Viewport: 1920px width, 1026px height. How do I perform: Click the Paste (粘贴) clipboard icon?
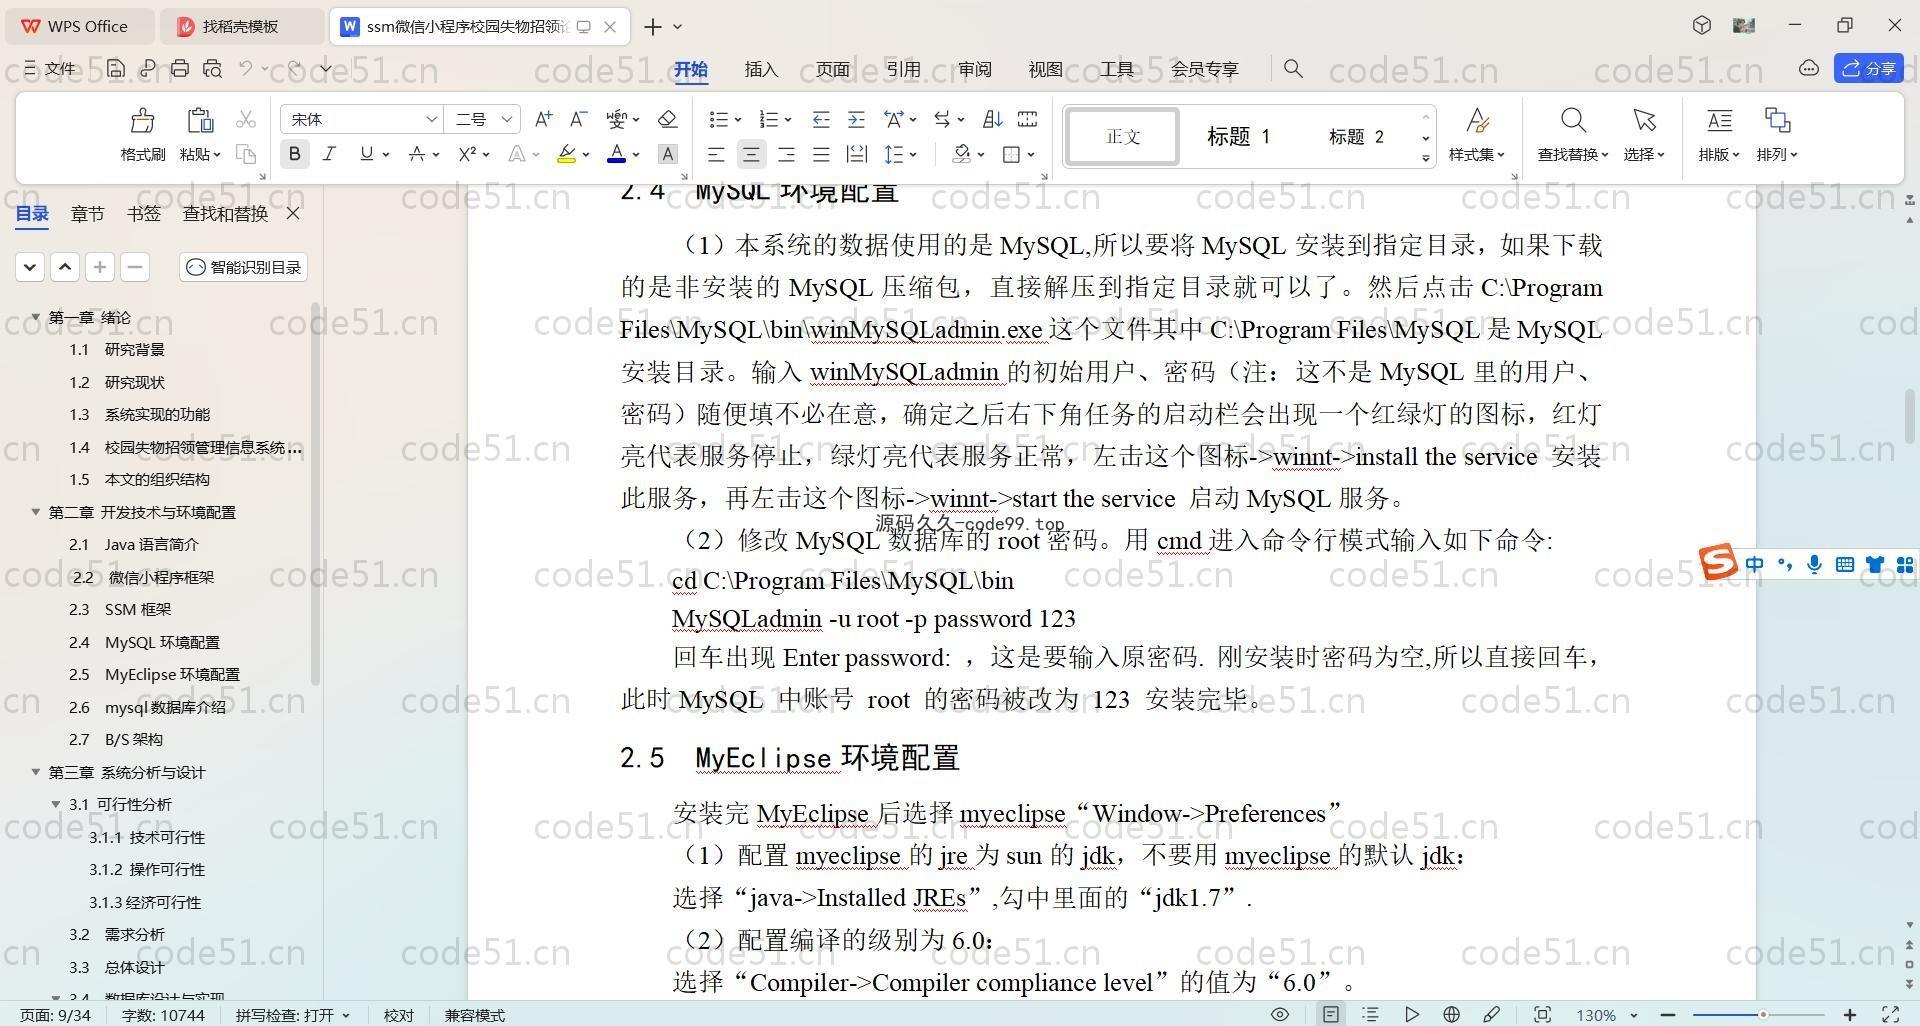point(200,121)
